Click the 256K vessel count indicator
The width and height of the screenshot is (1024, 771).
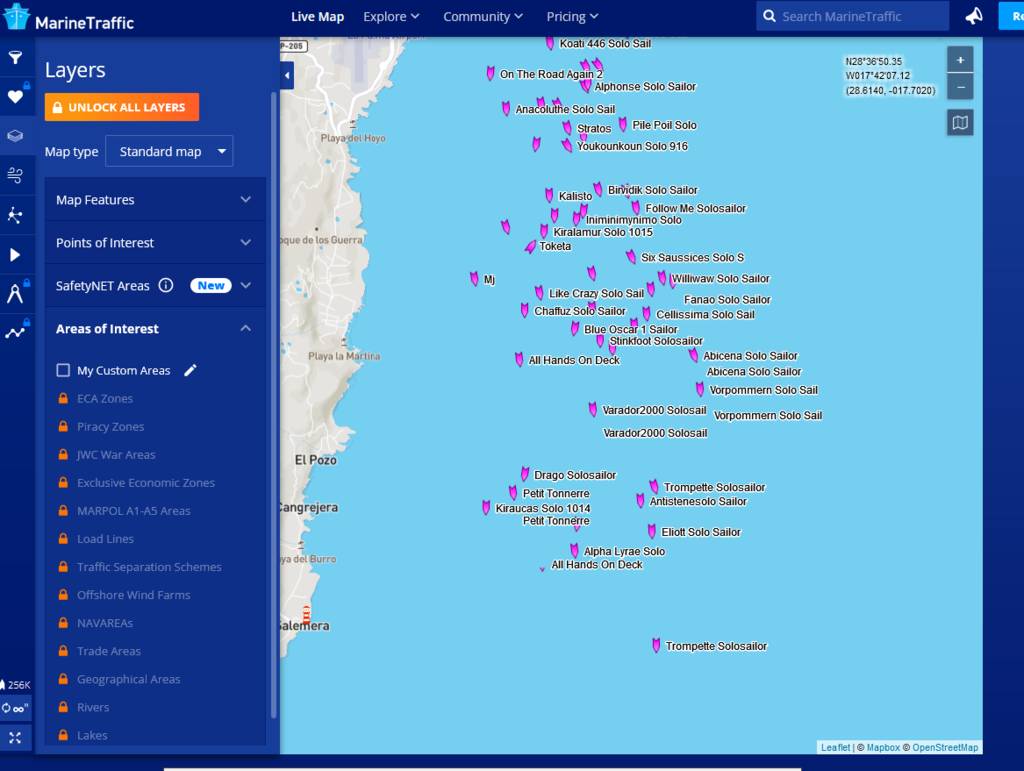(x=16, y=685)
